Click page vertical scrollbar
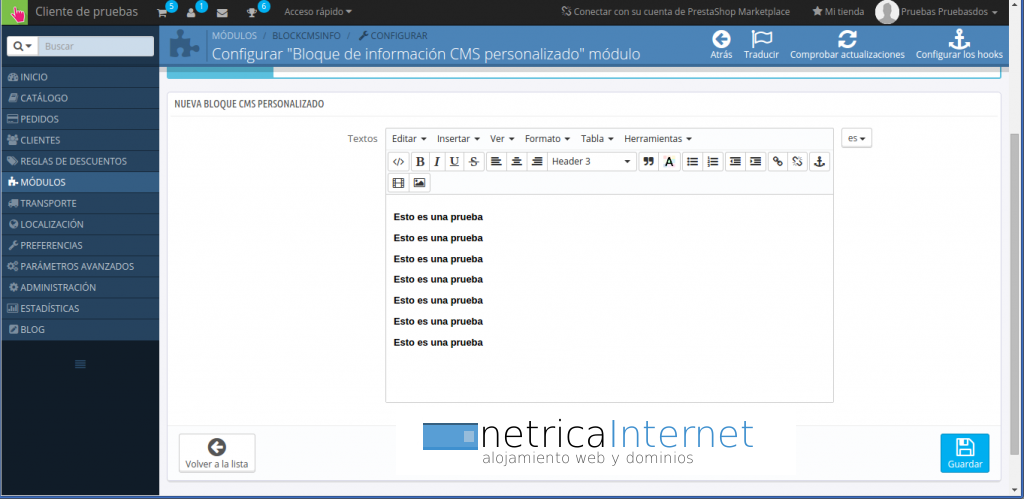Viewport: 1024px width, 499px height. tap(1016, 294)
